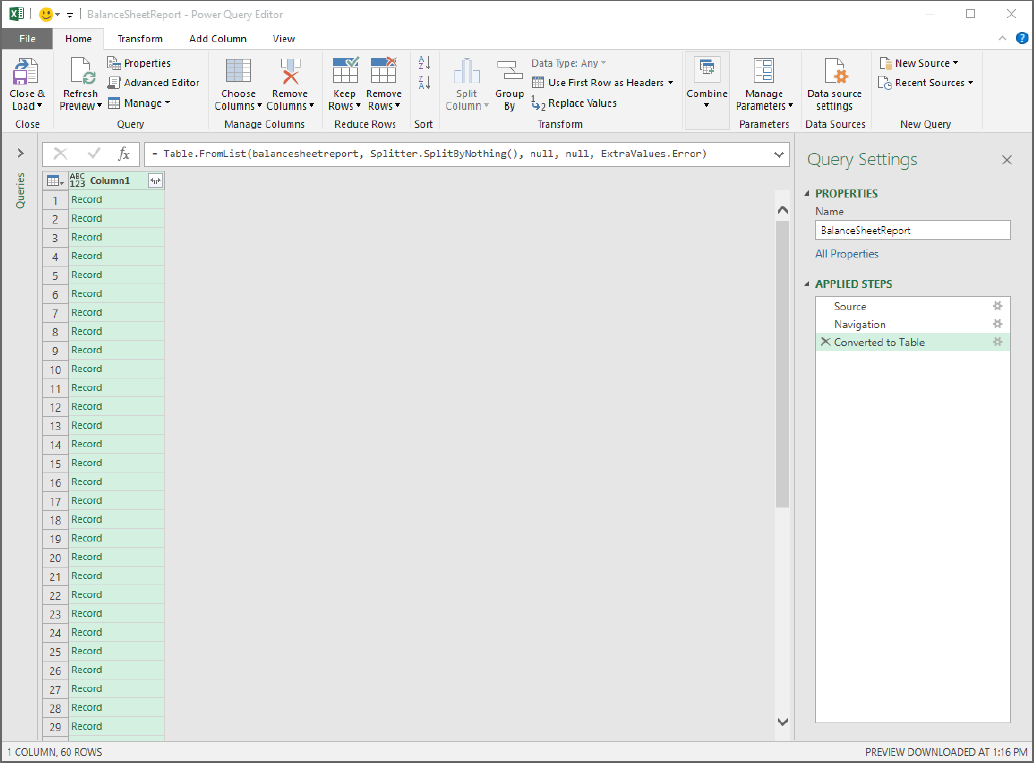Click the Combine icon
This screenshot has width=1034, height=763.
(x=707, y=69)
